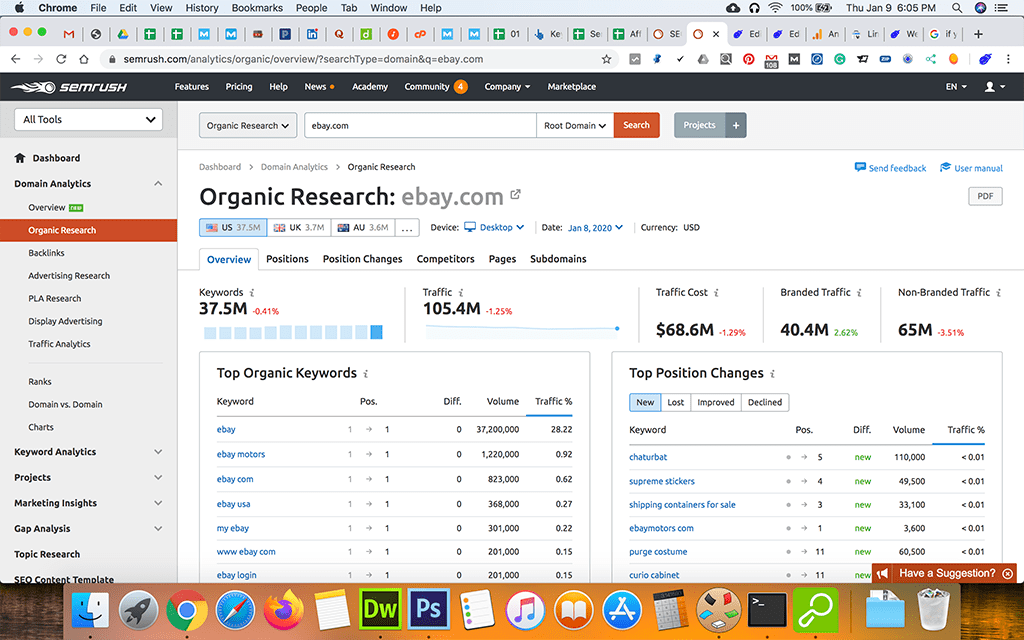Open Safari from the dock
Viewport: 1024px width, 640px height.
[x=235, y=610]
